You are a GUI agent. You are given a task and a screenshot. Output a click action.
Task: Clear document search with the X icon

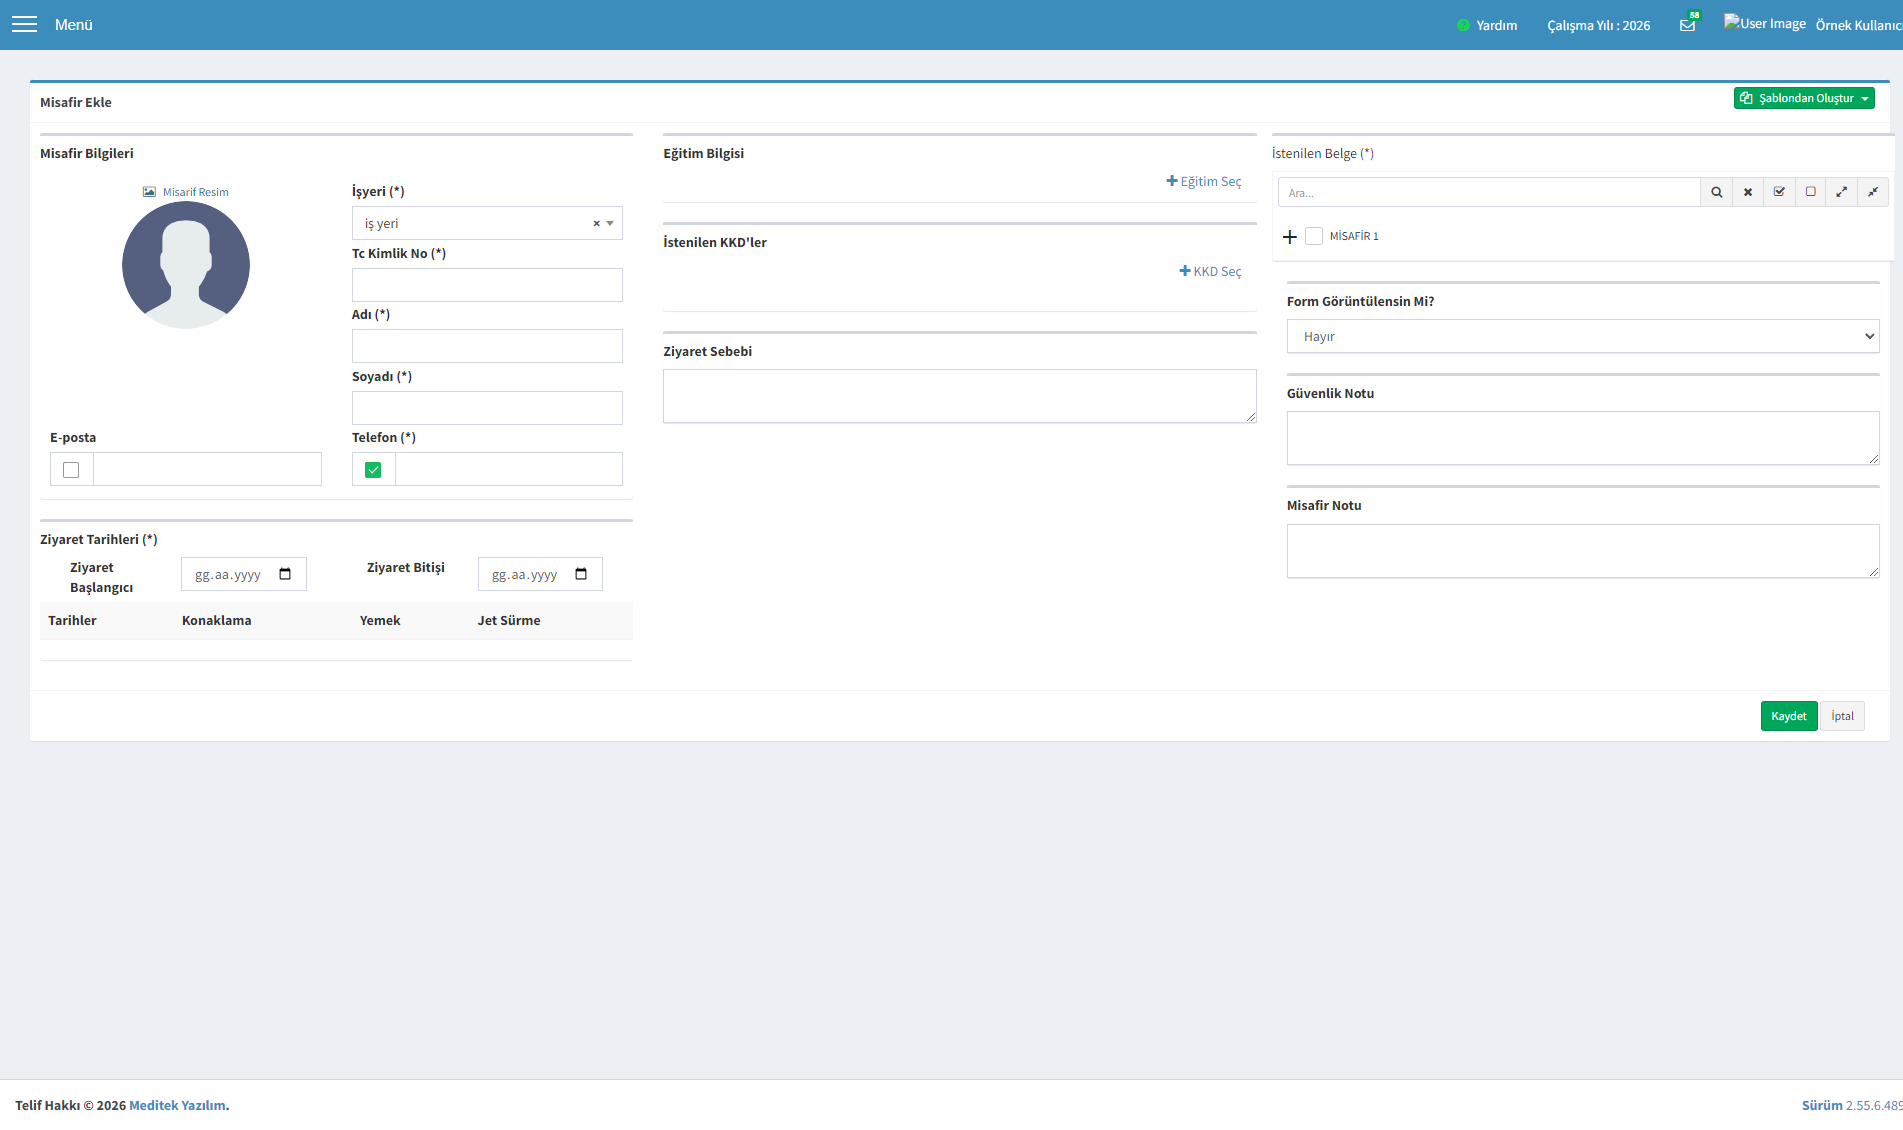pyautogui.click(x=1748, y=192)
